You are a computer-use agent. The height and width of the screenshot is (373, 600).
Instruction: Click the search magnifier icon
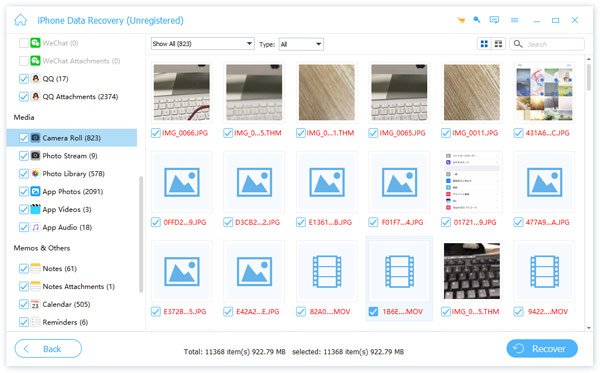(x=518, y=44)
